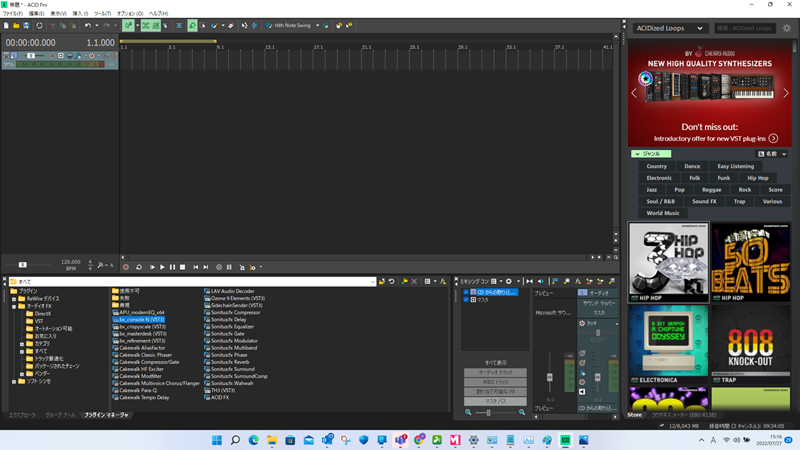Screen dimensions: 800x450
Task: Click the track FX icon on the mixer channel
Action: click(x=582, y=372)
